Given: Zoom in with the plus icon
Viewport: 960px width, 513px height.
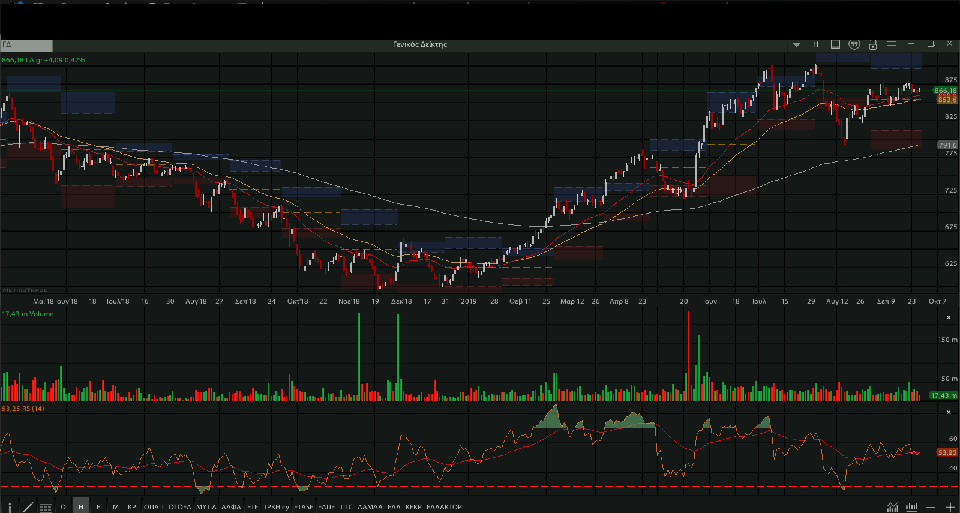Looking at the screenshot, I should point(950,507).
